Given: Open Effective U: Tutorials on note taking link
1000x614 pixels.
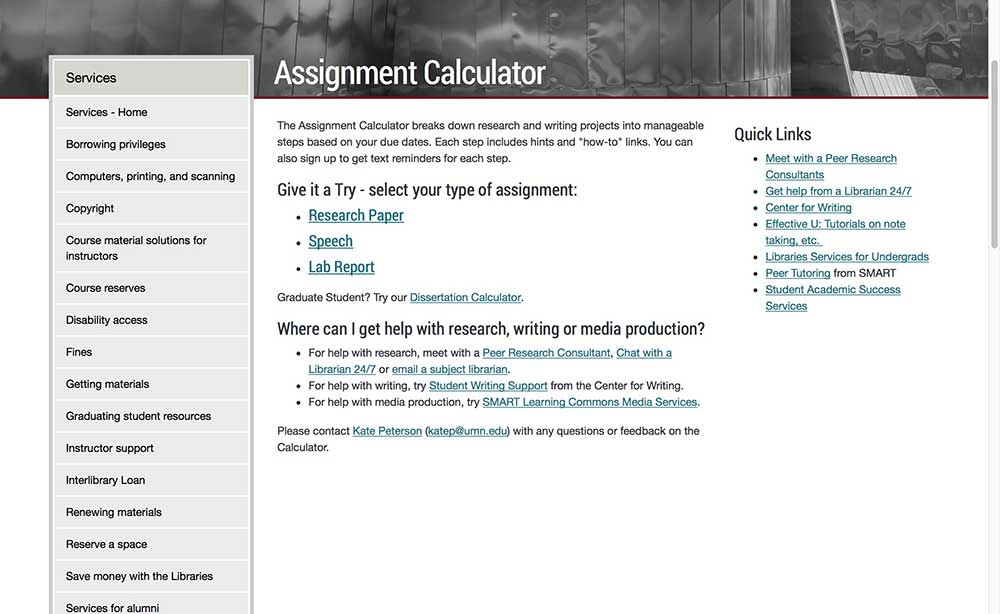Looking at the screenshot, I should coord(835,232).
